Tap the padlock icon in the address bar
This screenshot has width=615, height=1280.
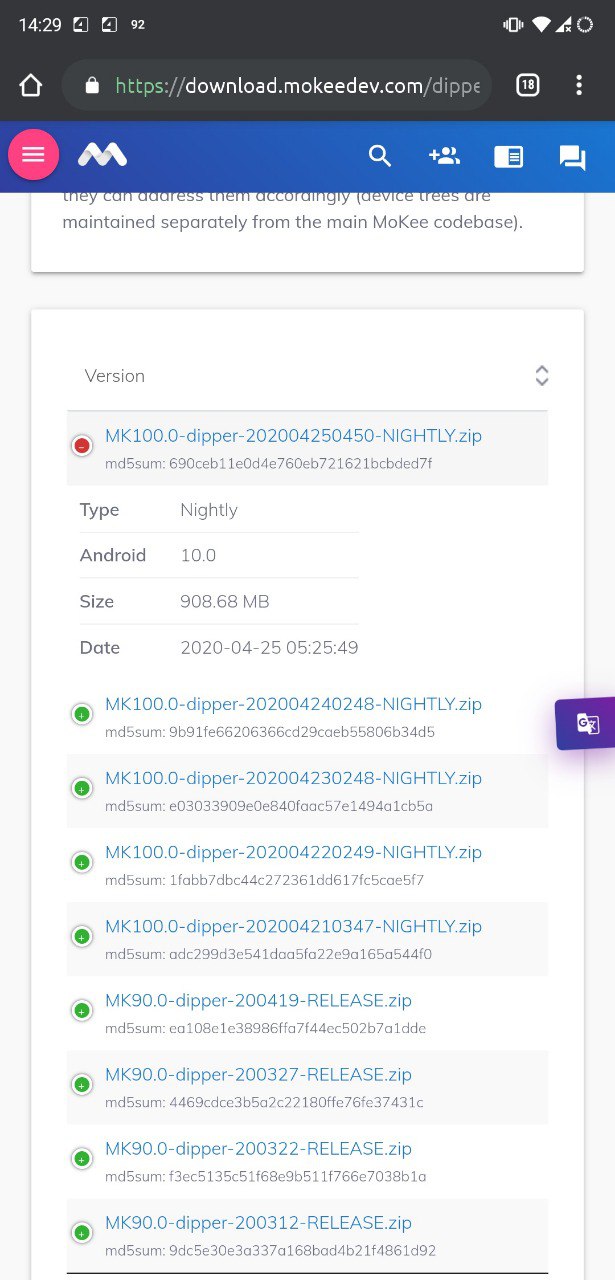click(x=92, y=86)
